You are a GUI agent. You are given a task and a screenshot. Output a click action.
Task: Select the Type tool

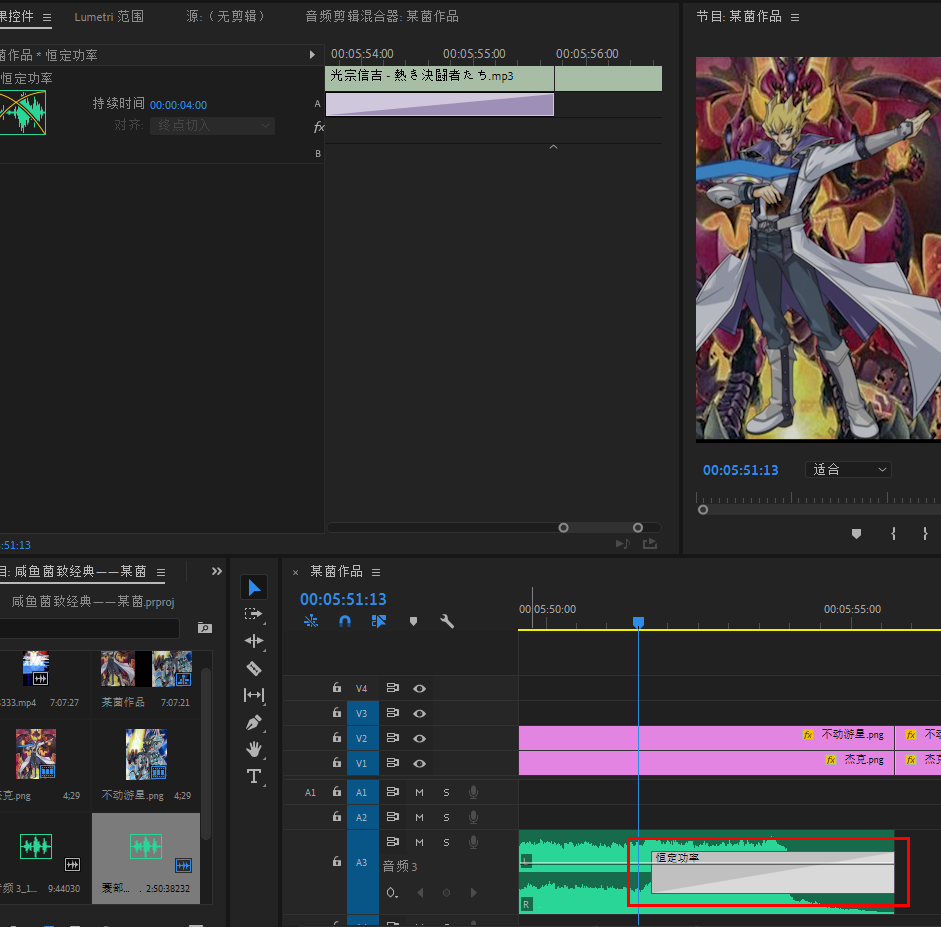(x=254, y=776)
